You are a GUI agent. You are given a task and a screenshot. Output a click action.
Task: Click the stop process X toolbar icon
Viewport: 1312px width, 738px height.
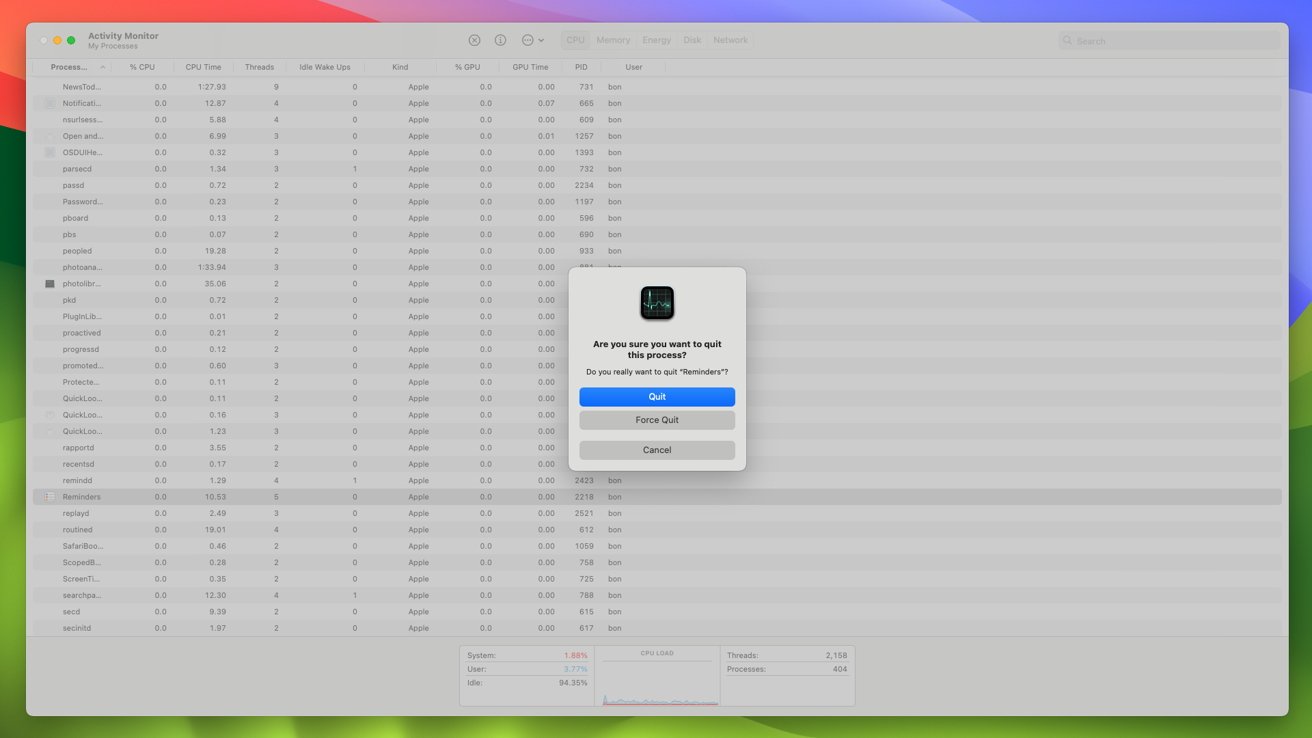pyautogui.click(x=474, y=40)
